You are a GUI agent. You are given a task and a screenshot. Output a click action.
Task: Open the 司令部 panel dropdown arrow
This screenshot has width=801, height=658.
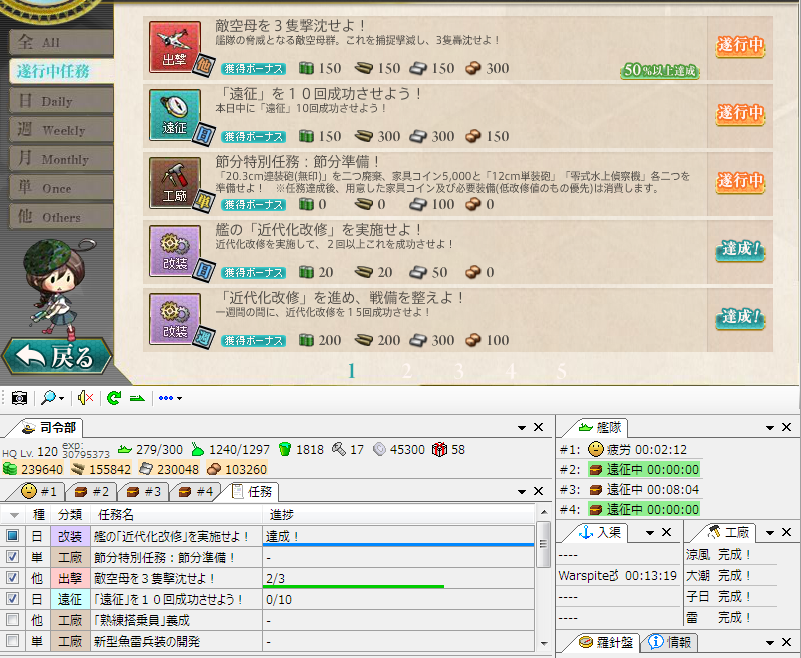coord(522,428)
